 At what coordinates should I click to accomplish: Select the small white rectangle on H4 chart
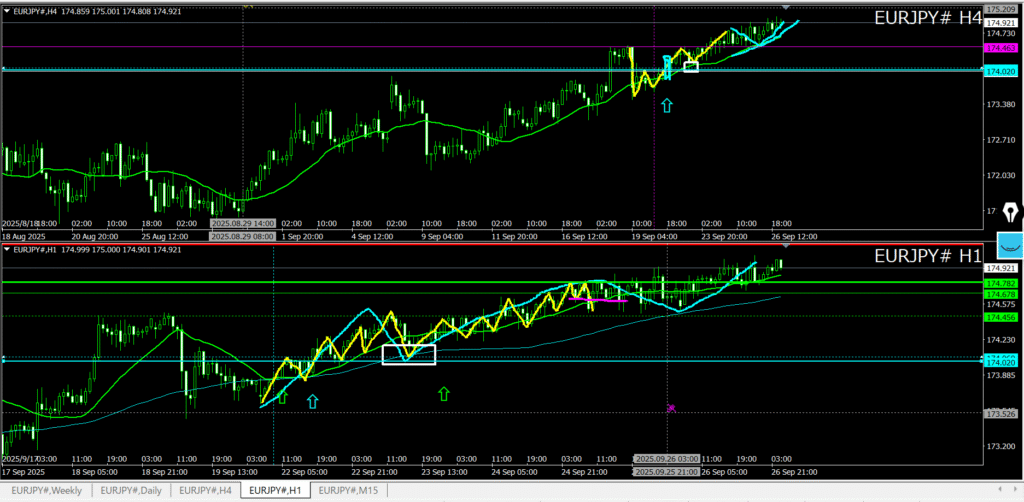pyautogui.click(x=690, y=67)
